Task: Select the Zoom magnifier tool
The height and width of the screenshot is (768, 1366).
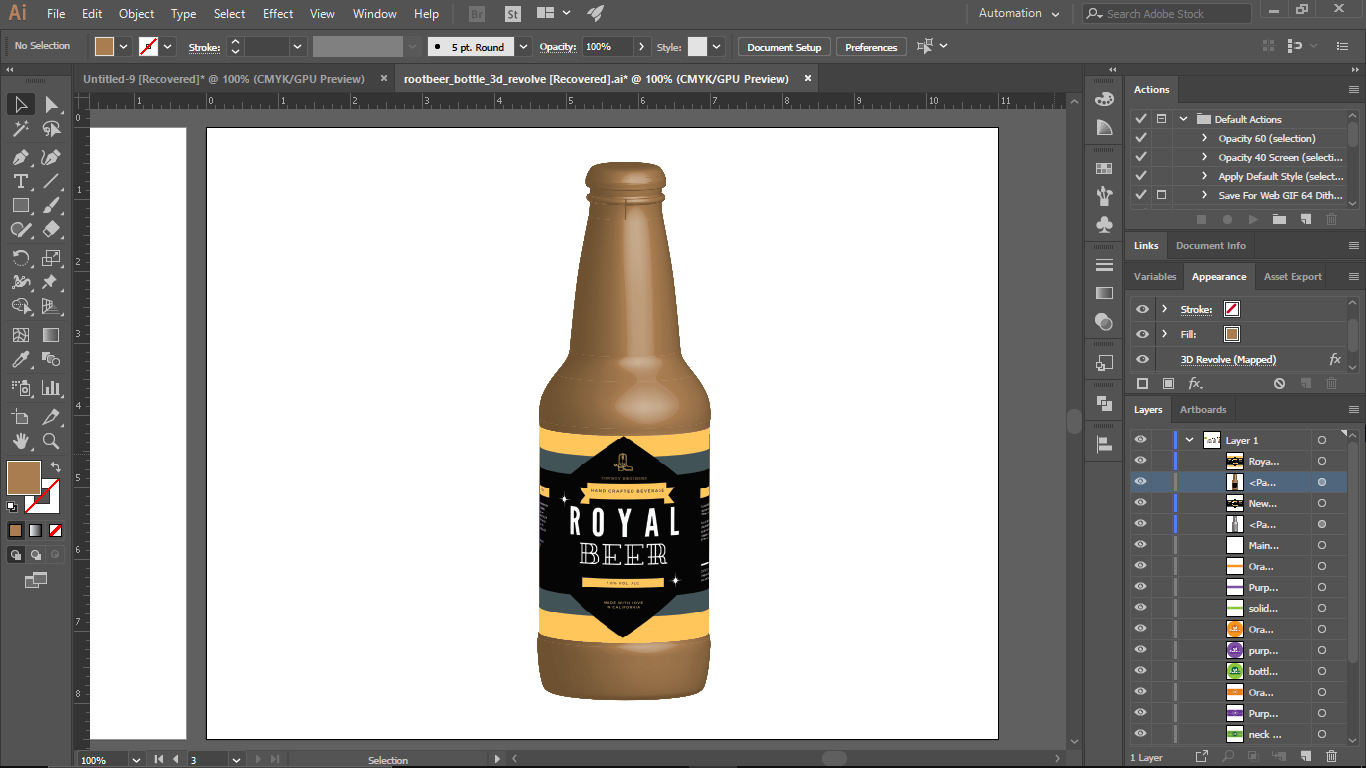Action: 51,441
